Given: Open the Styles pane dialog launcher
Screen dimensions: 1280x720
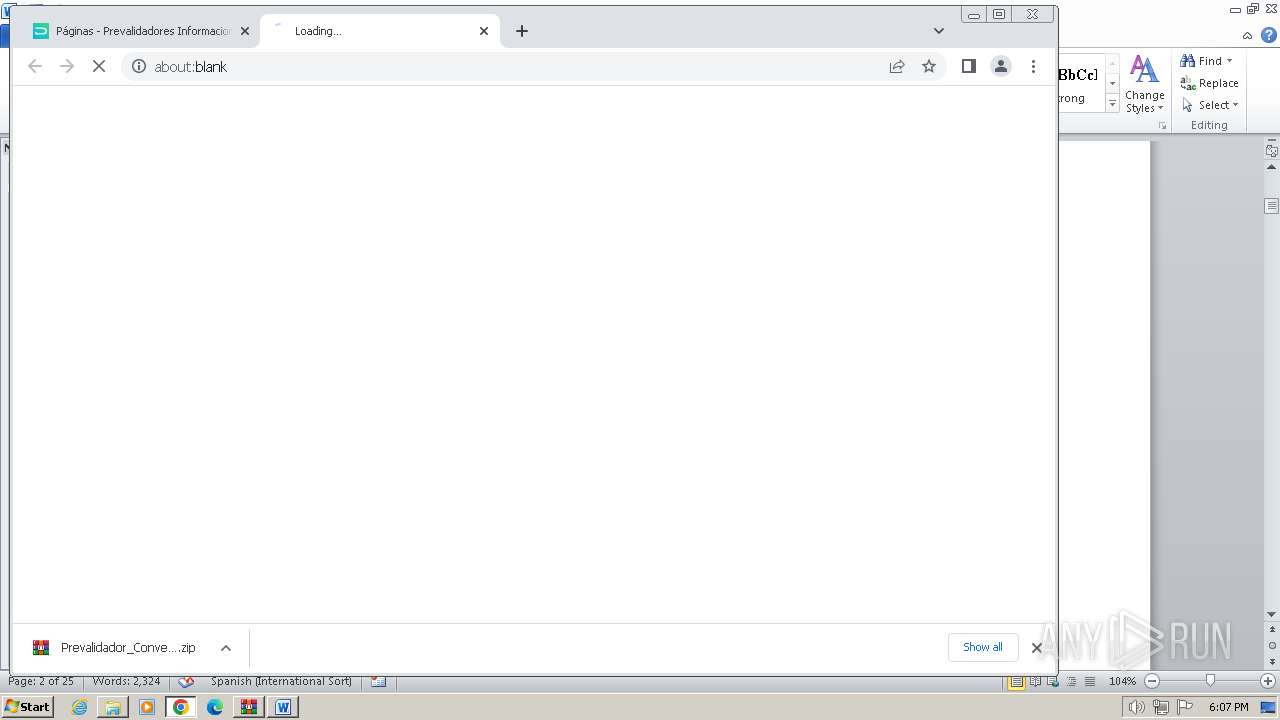Looking at the screenshot, I should point(1163,126).
